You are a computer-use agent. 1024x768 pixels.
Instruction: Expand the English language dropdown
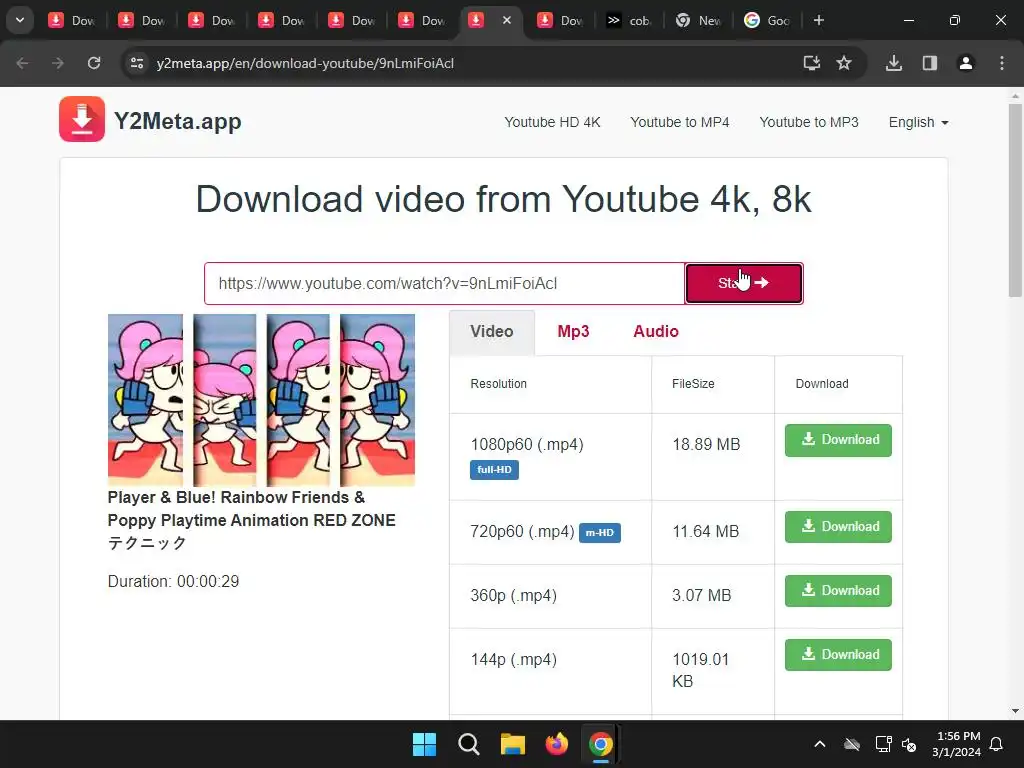coord(918,122)
